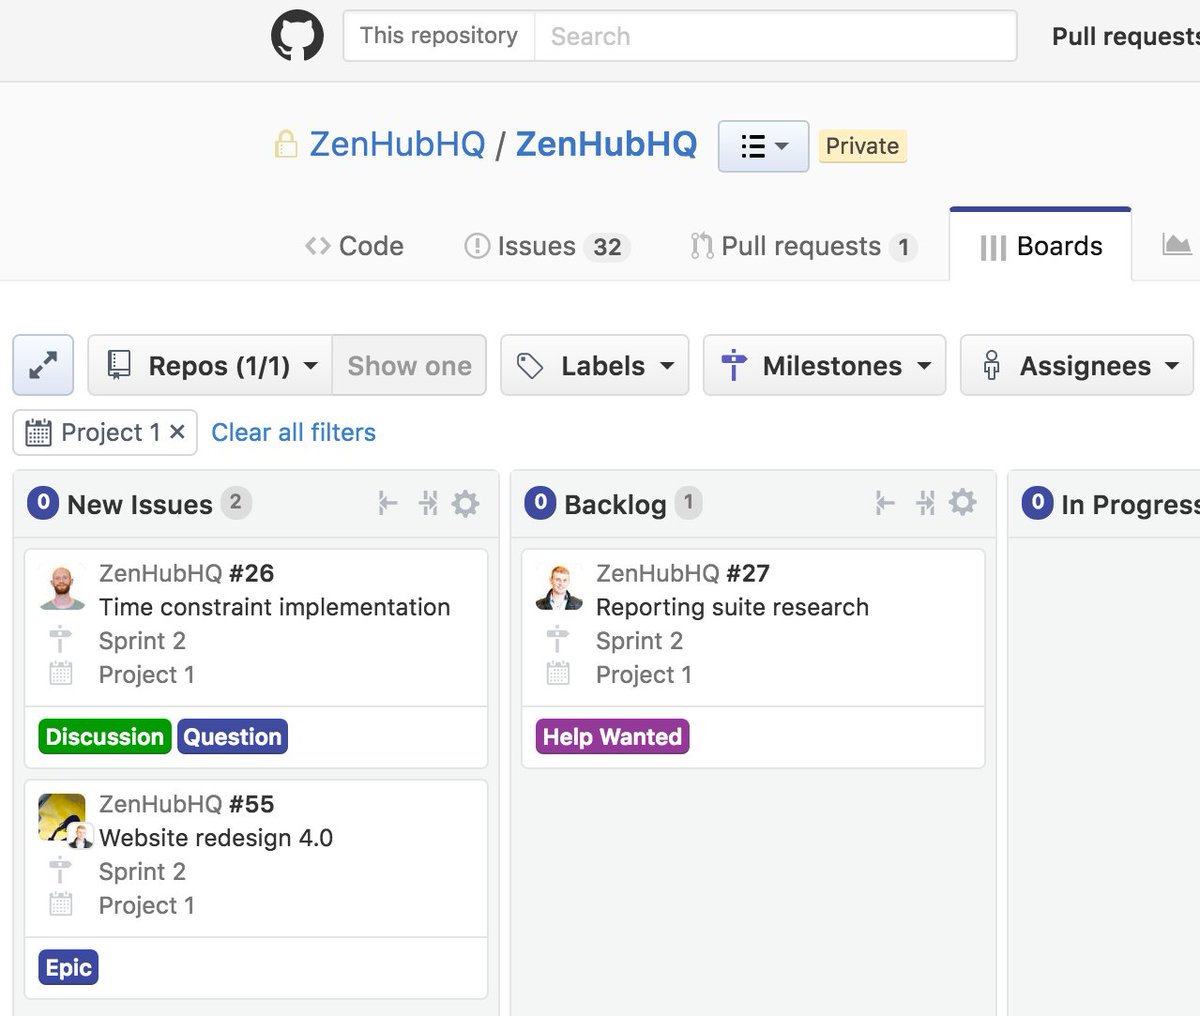
Task: Click the Backlog pipeline title
Action: (615, 505)
